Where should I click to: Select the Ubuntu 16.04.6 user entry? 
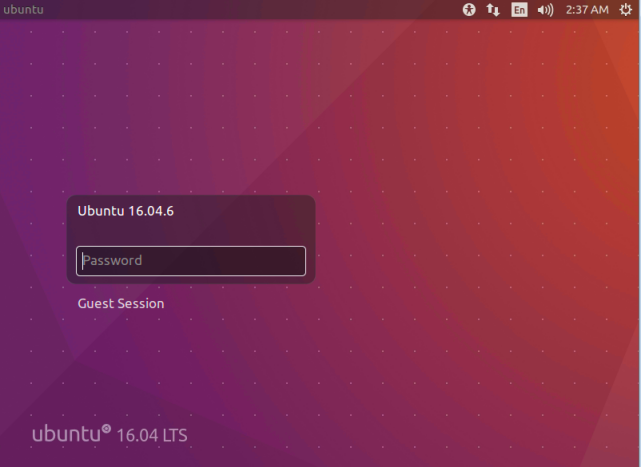click(x=126, y=211)
